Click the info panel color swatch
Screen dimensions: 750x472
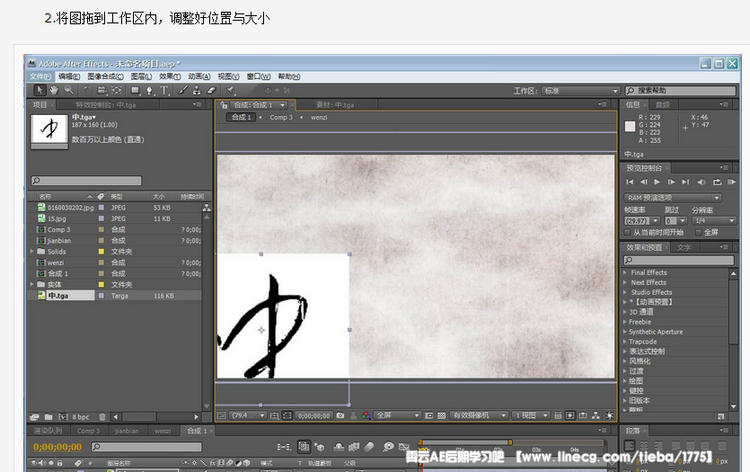coord(630,126)
